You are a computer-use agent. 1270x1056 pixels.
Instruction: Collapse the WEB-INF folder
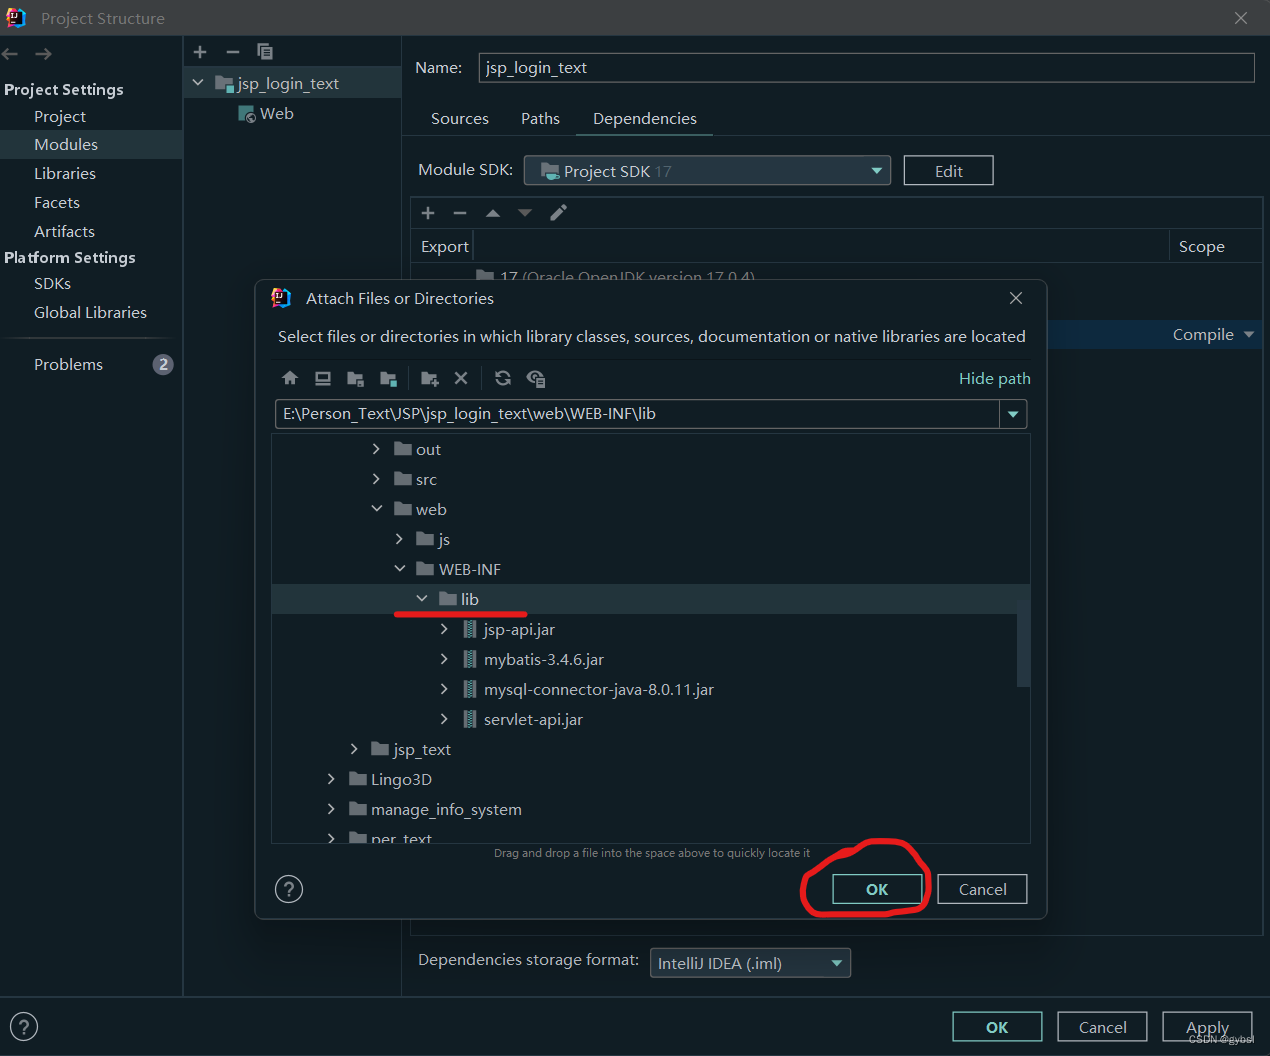tap(400, 569)
